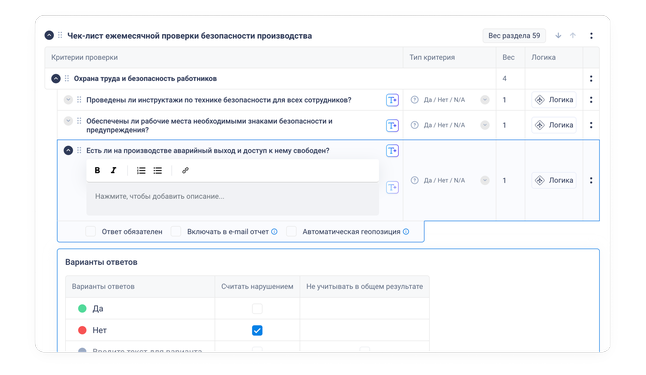Click the info icon next to 'Автоматическая геопозиция'
Image resolution: width=646 pixels, height=375 pixels.
(x=406, y=232)
